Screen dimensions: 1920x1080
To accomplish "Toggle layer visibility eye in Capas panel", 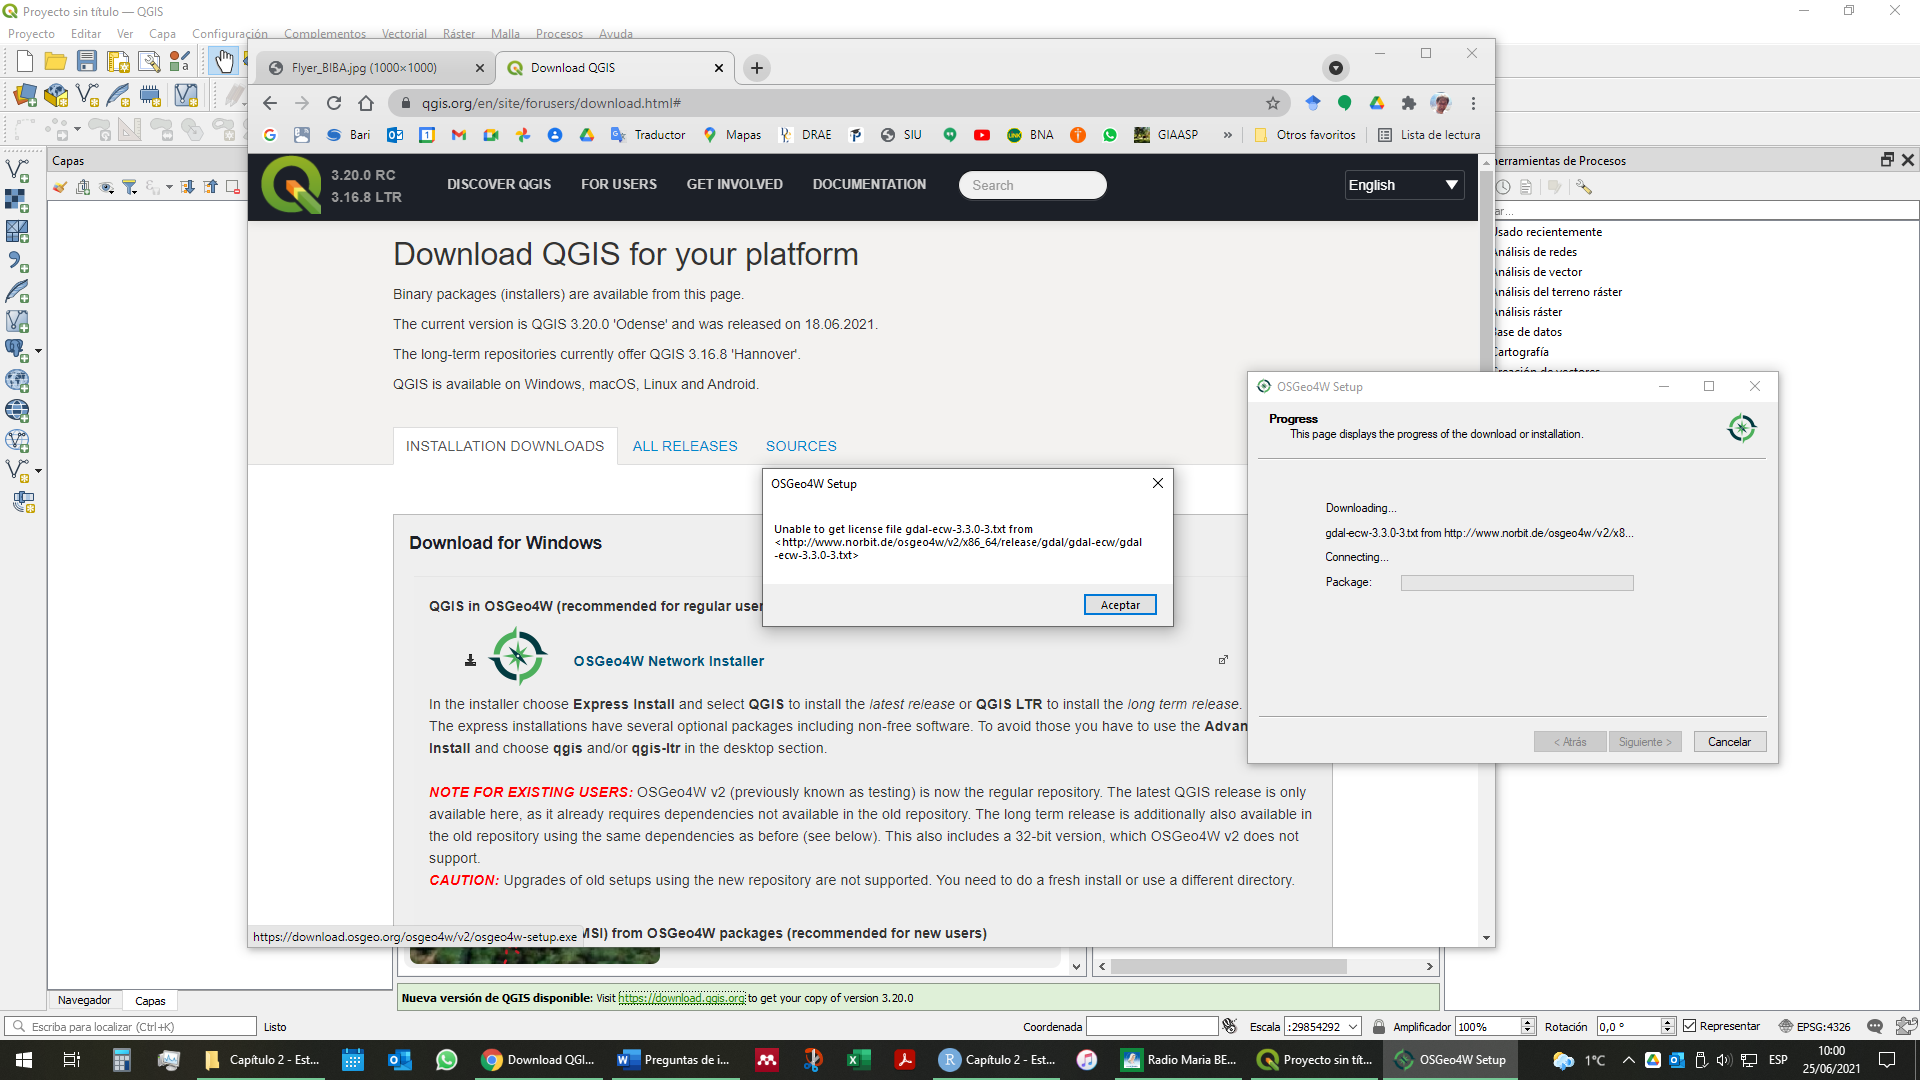I will tap(106, 188).
